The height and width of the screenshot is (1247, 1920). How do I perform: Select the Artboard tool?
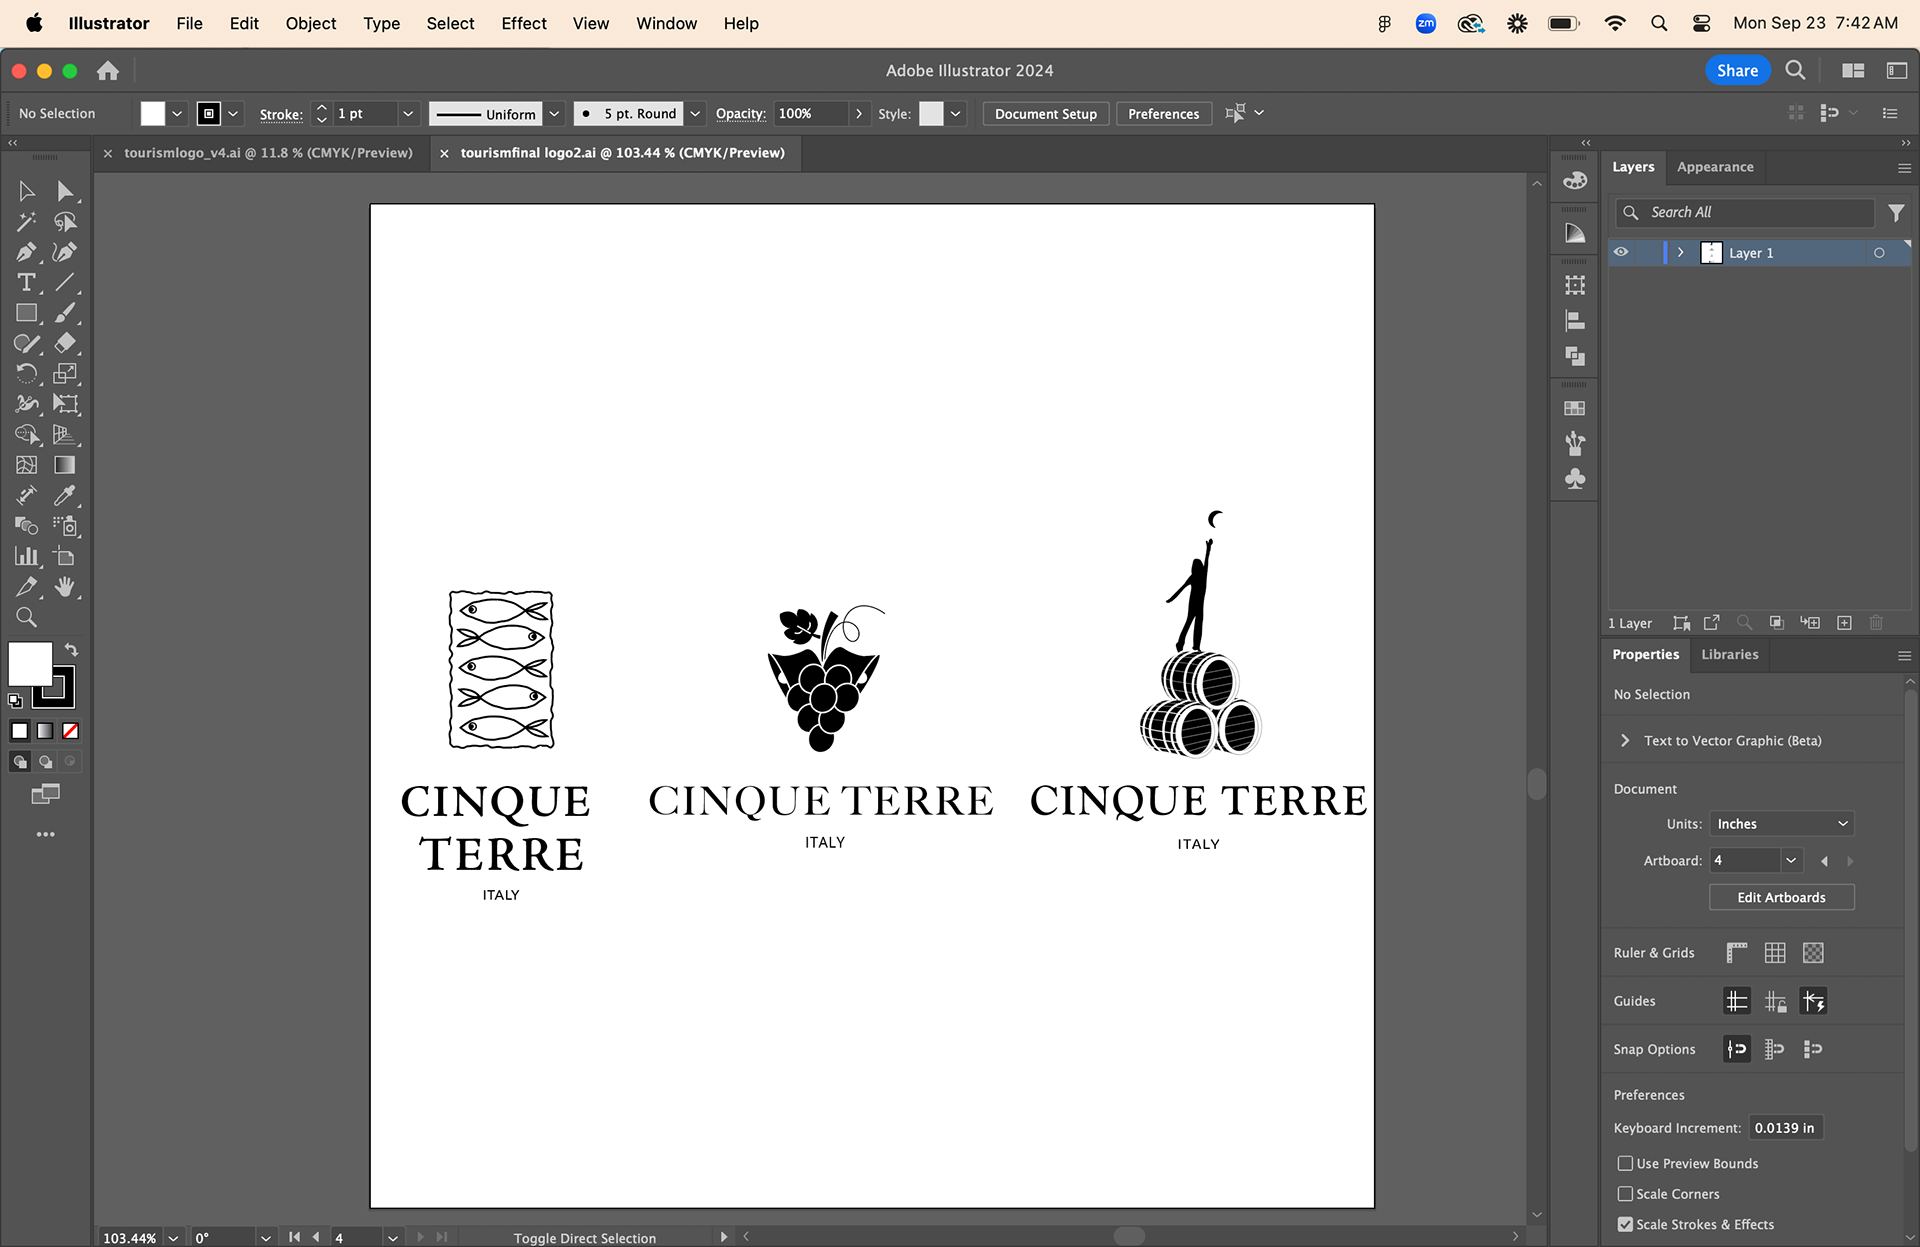65,557
